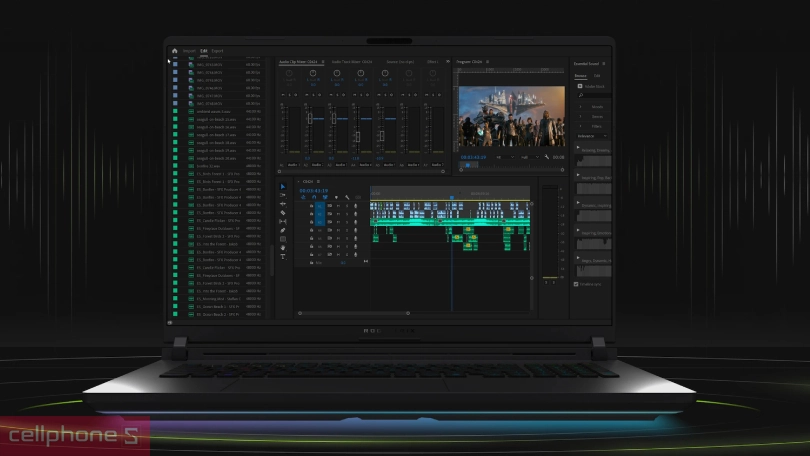
Task: Open the Audio Clip Mixer panel menu
Action: (323, 62)
